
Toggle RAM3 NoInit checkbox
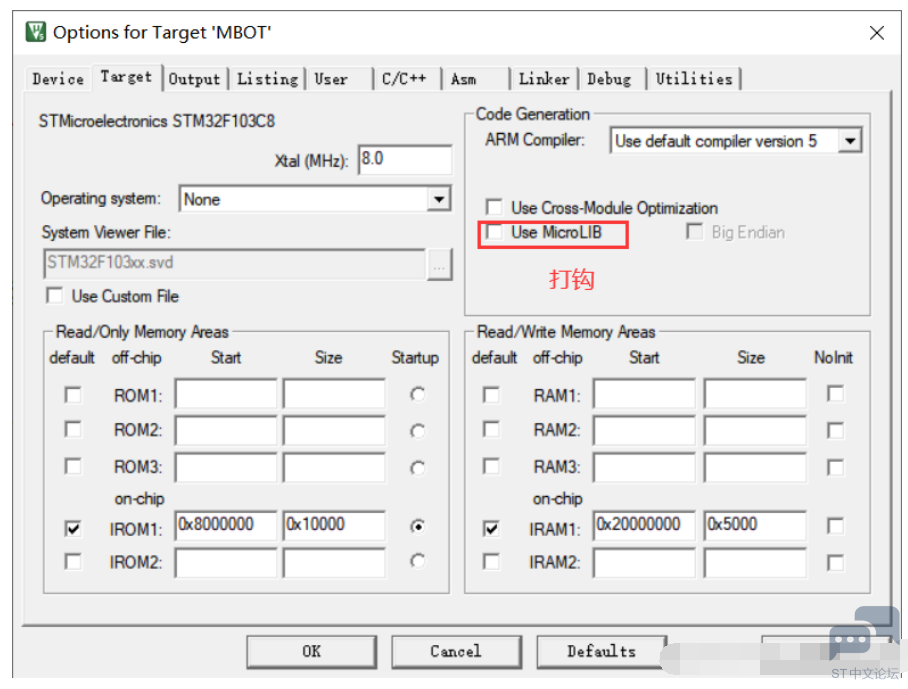(836, 467)
